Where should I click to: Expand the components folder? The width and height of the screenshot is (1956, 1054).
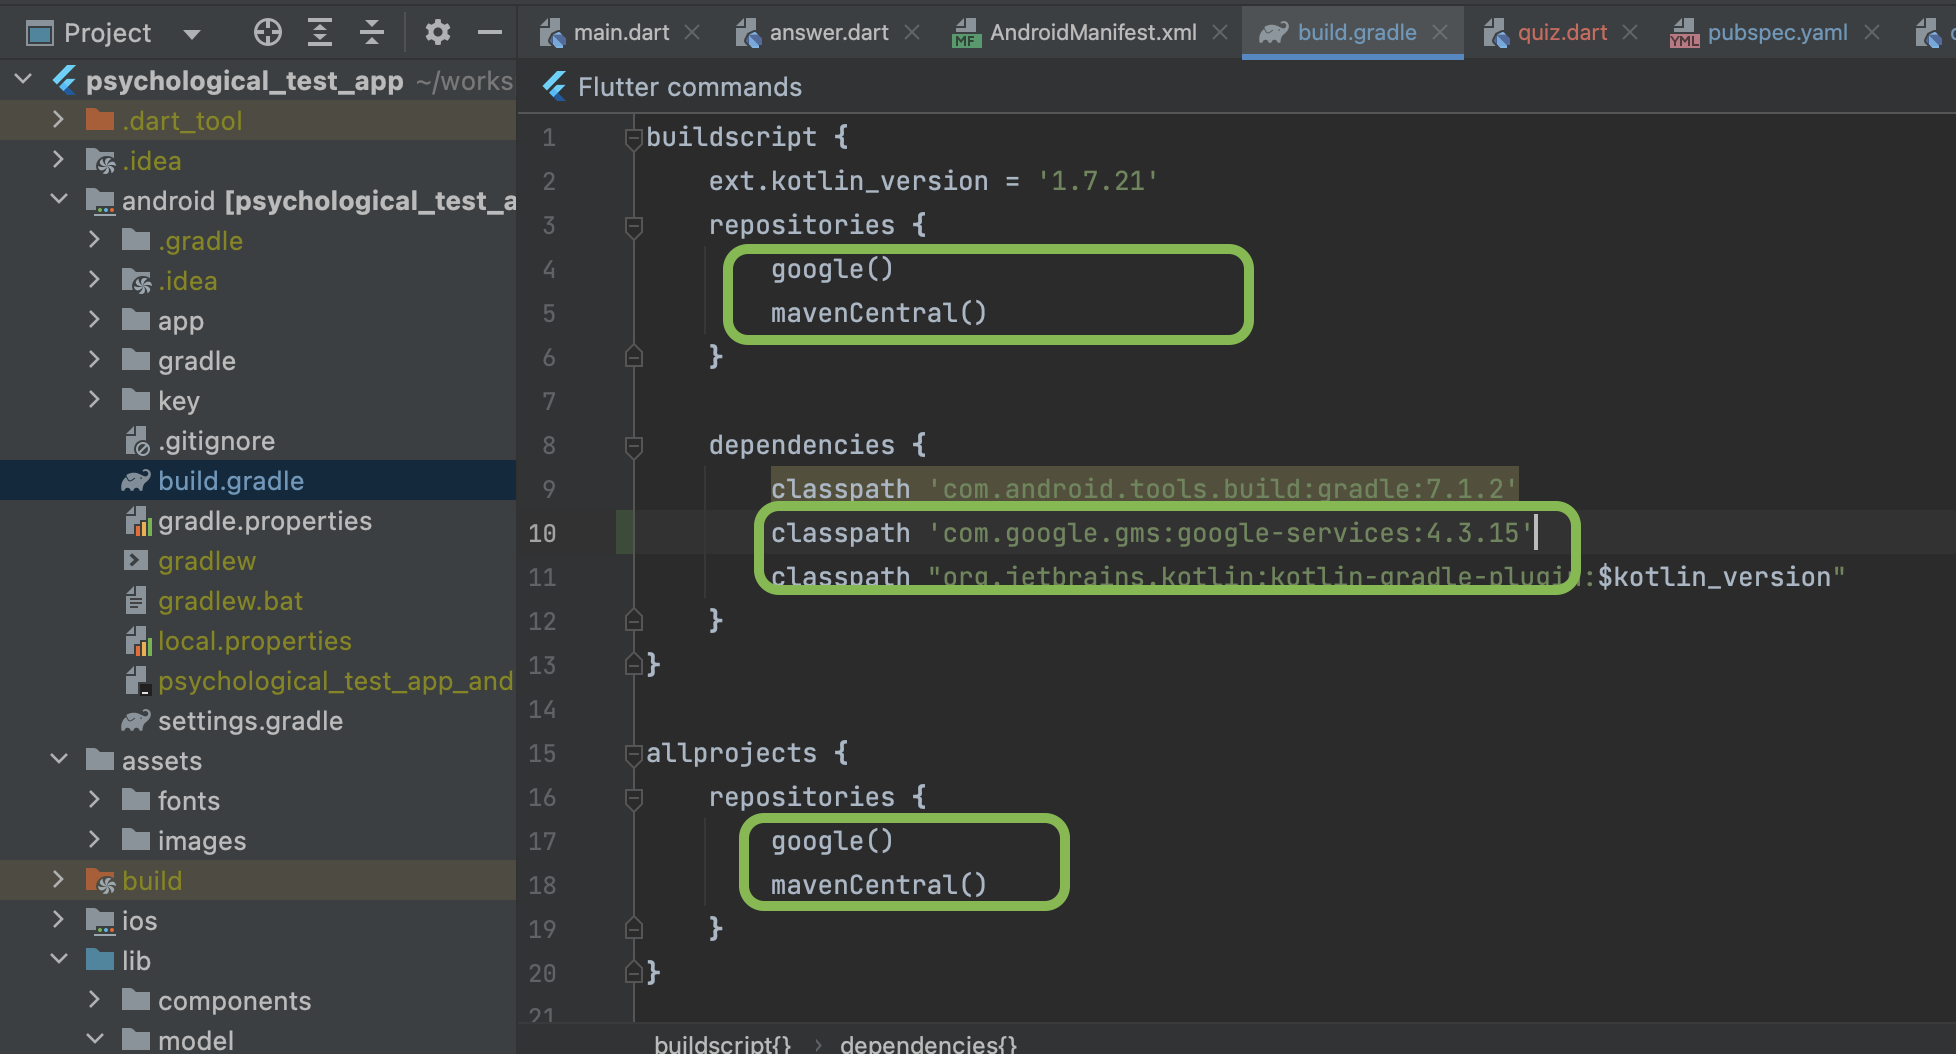tap(95, 1000)
